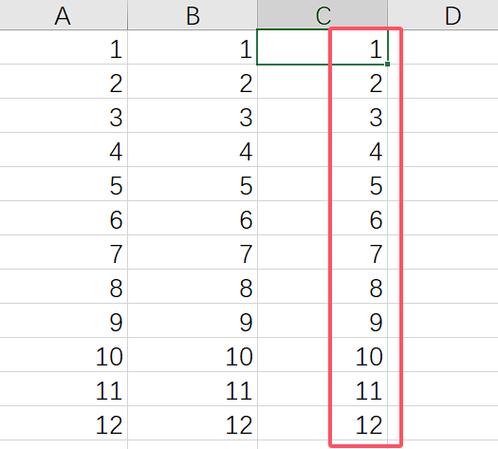Select column C header
The height and width of the screenshot is (449, 498).
click(x=322, y=15)
